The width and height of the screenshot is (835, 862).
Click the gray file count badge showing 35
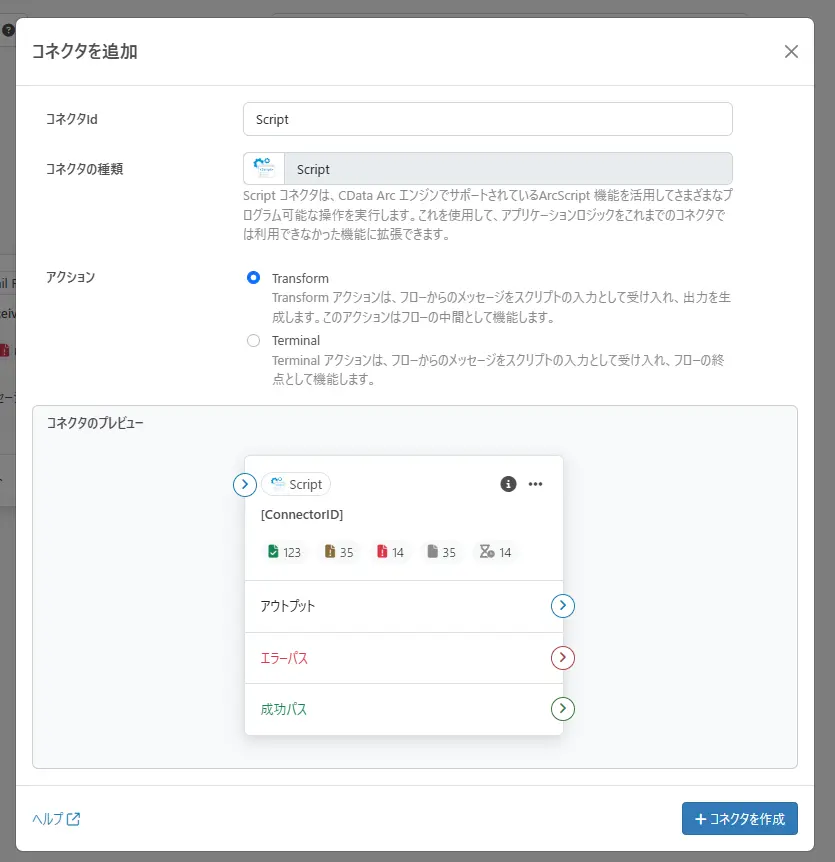click(x=441, y=551)
